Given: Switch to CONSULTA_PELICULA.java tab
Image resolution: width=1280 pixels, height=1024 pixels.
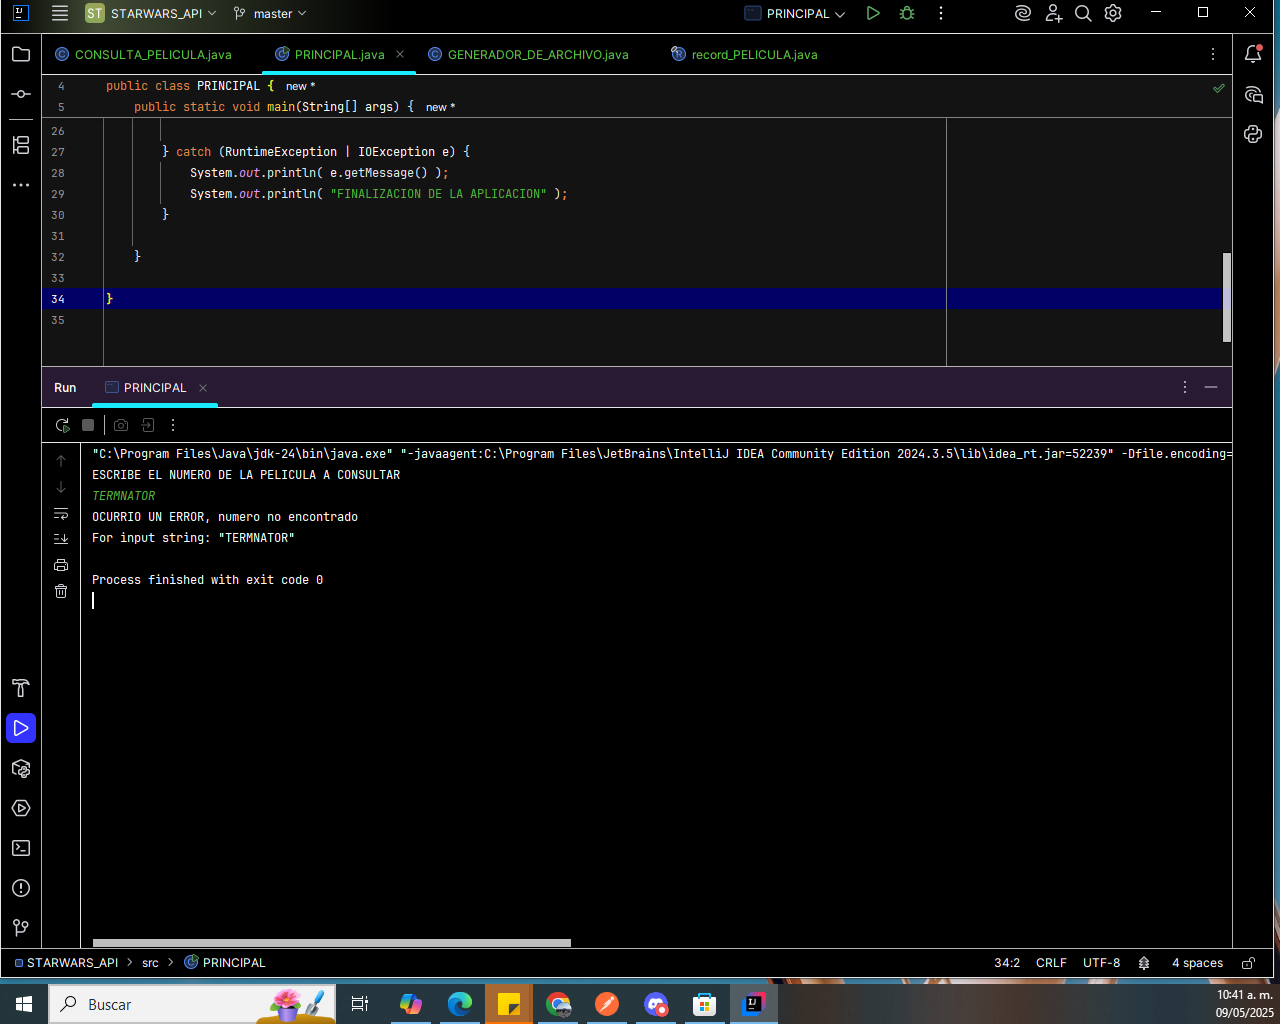Looking at the screenshot, I should coord(143,54).
